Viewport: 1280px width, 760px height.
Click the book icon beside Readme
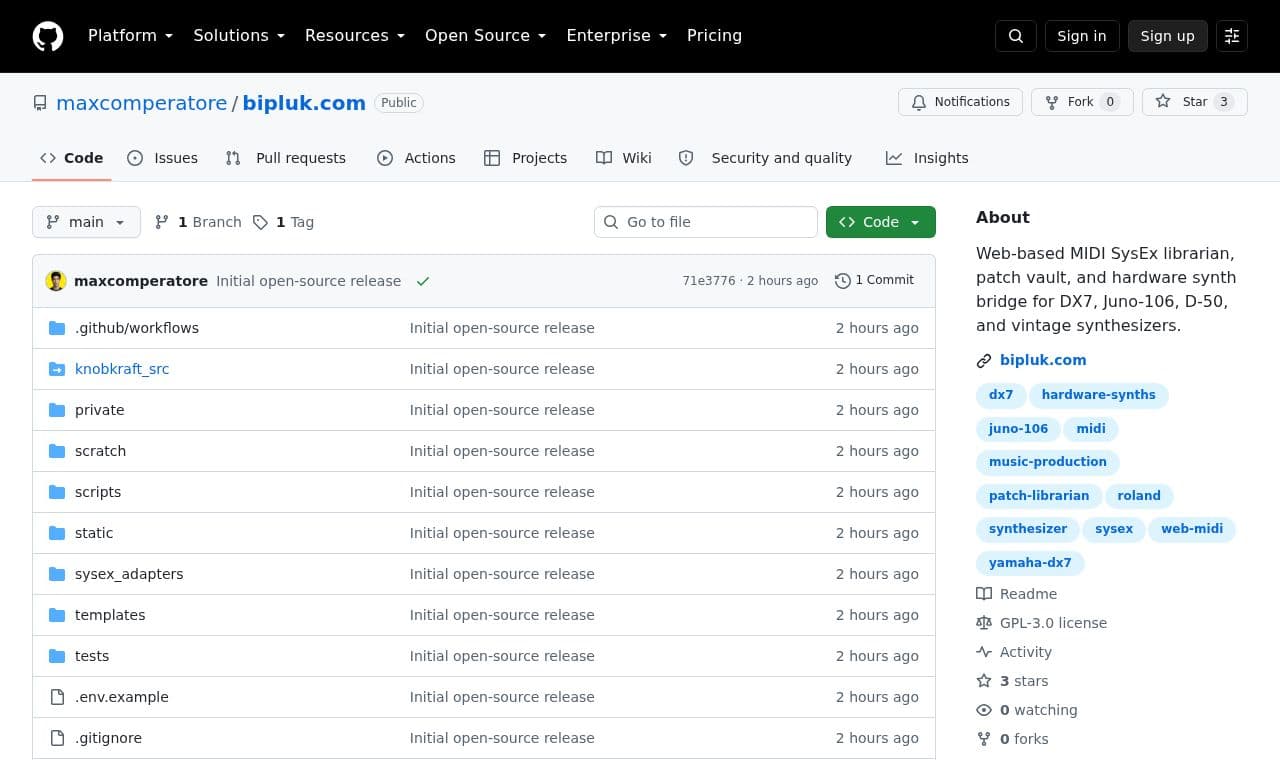click(x=984, y=594)
